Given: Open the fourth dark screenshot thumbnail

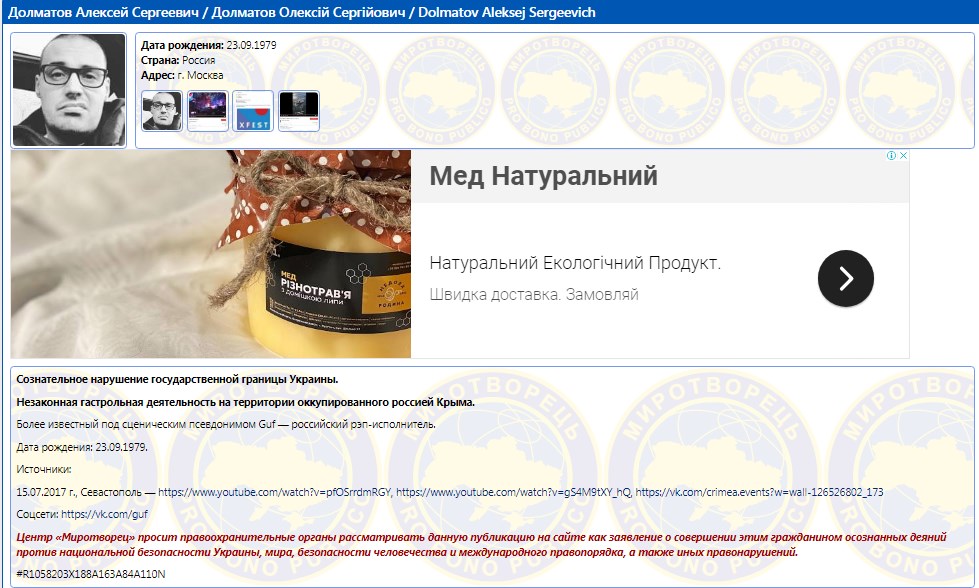Looking at the screenshot, I should pos(298,111).
